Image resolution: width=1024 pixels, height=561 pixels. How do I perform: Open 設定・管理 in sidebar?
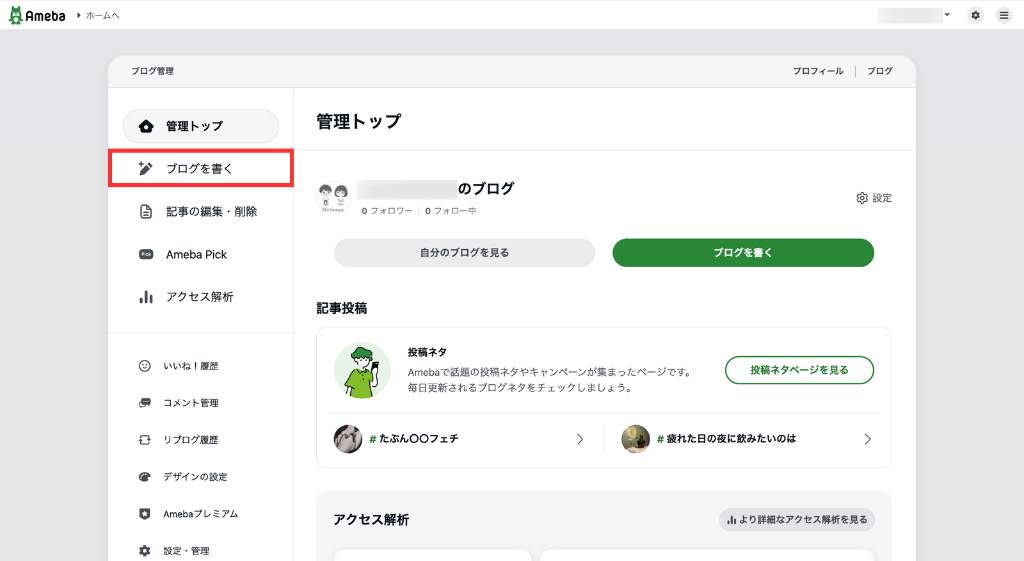186,551
